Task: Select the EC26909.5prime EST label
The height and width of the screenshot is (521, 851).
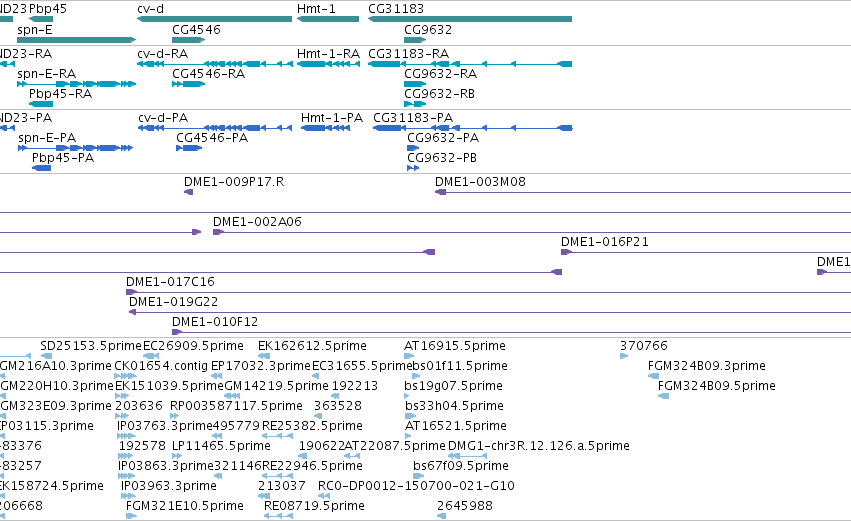Action: 193,346
